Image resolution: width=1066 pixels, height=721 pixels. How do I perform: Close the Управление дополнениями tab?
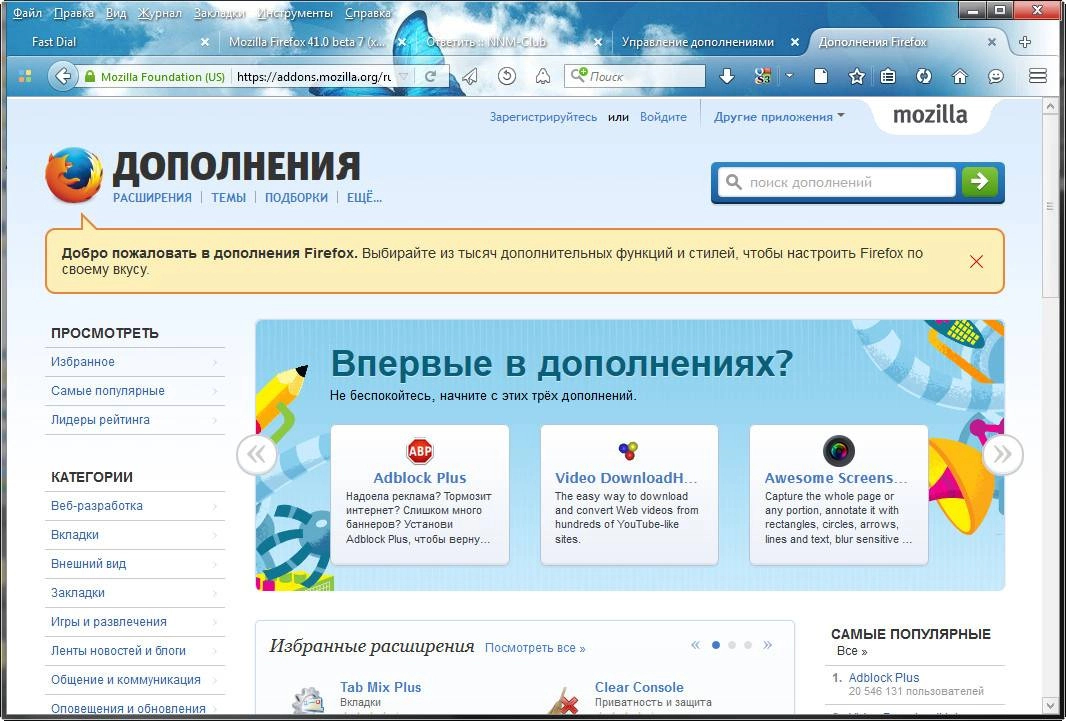coord(795,42)
